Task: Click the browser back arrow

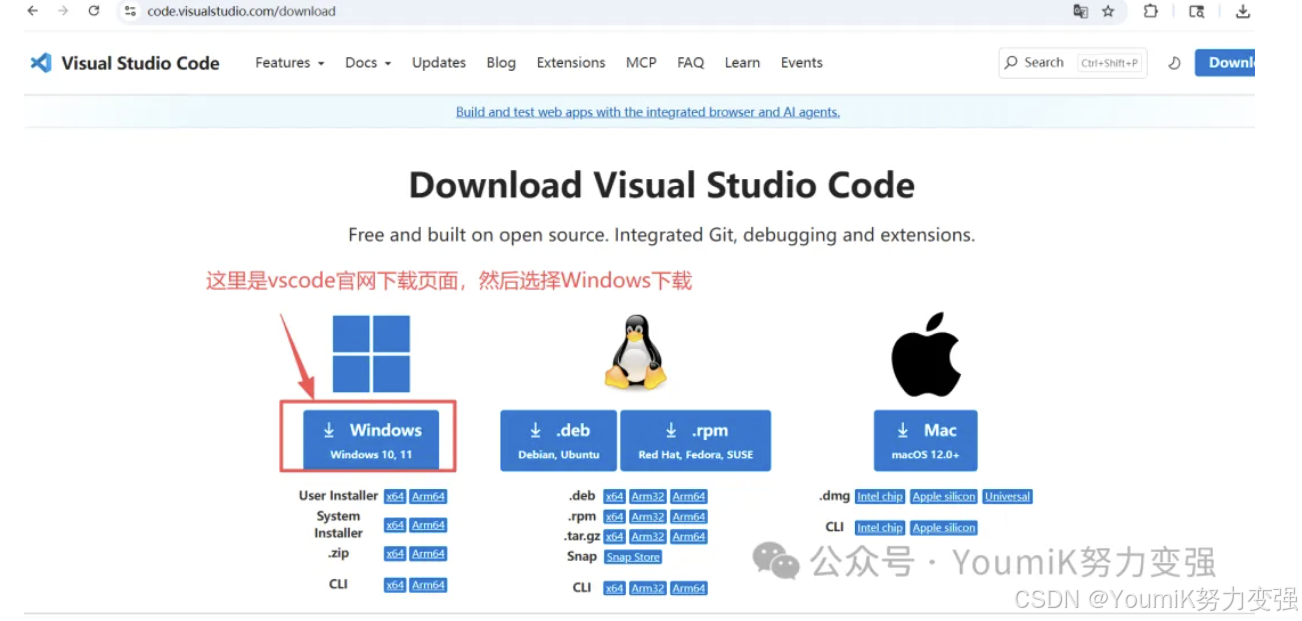Action: click(x=32, y=11)
